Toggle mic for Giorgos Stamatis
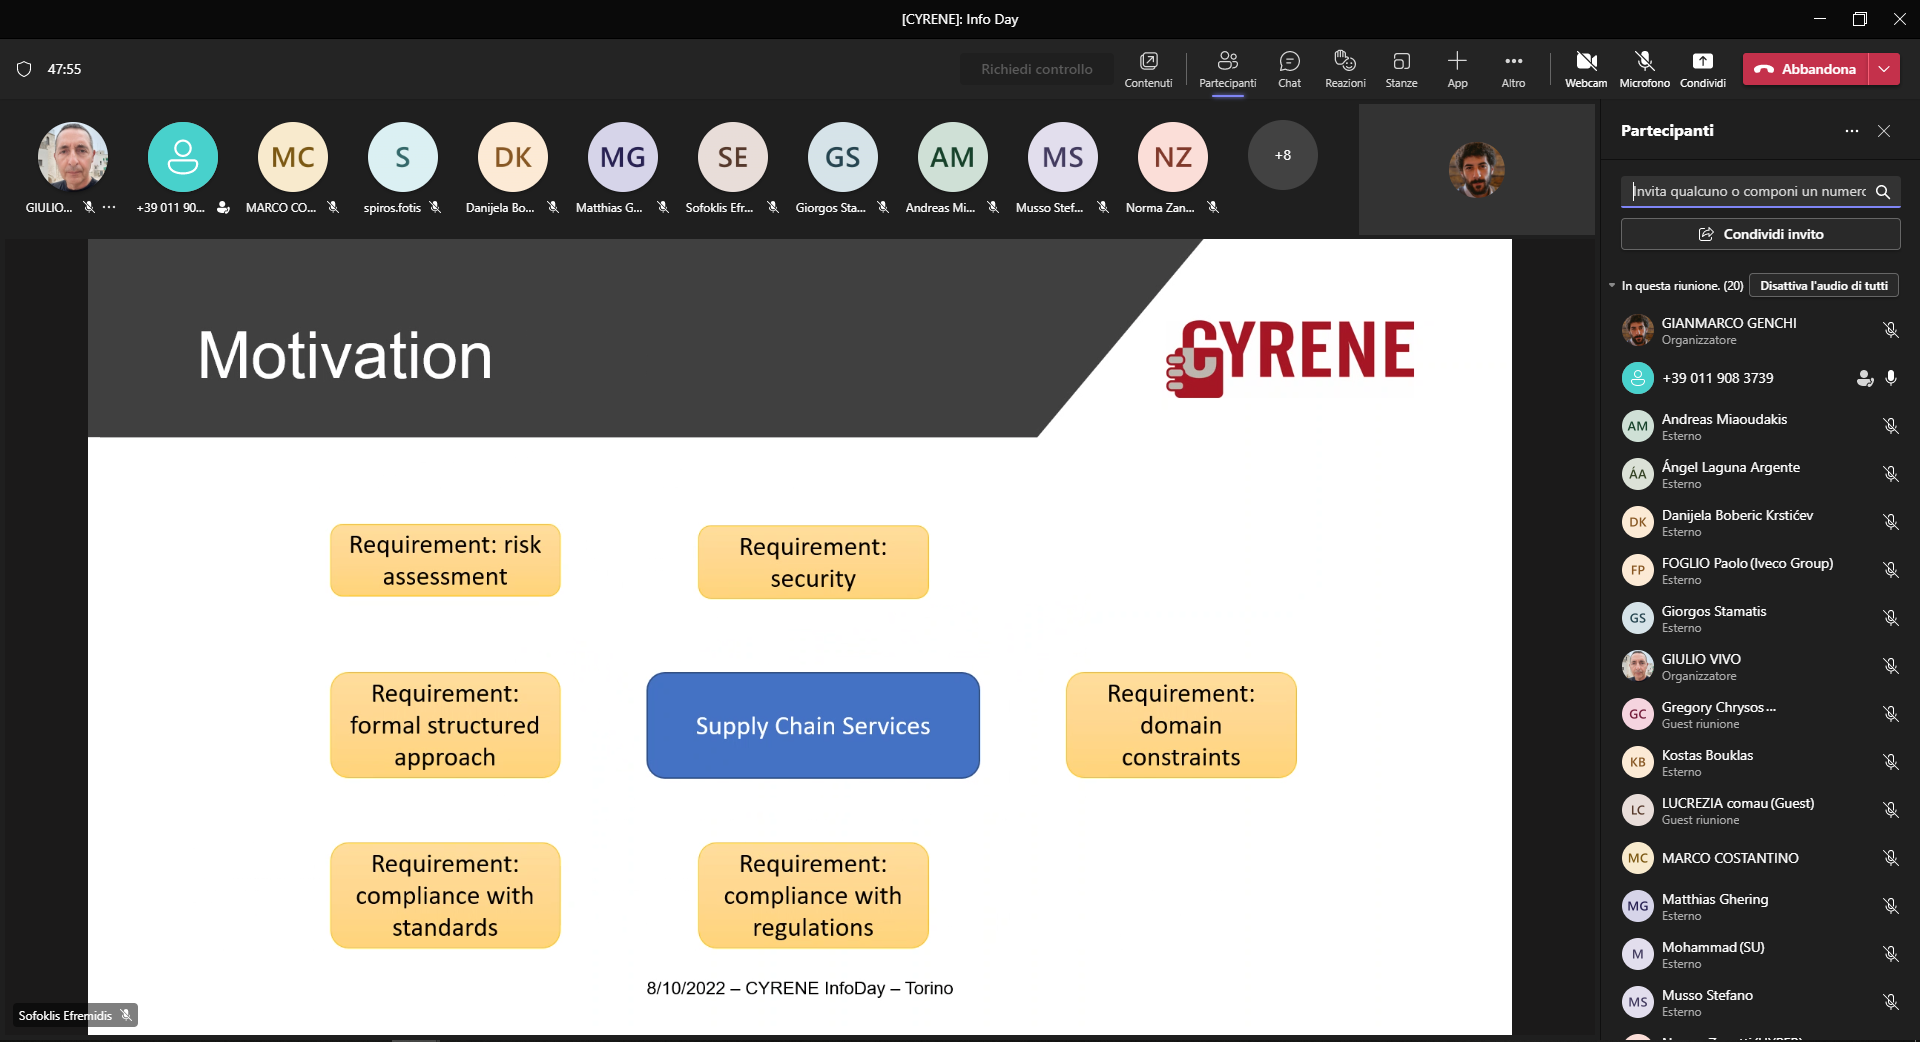Viewport: 1920px width, 1042px height. point(1890,618)
